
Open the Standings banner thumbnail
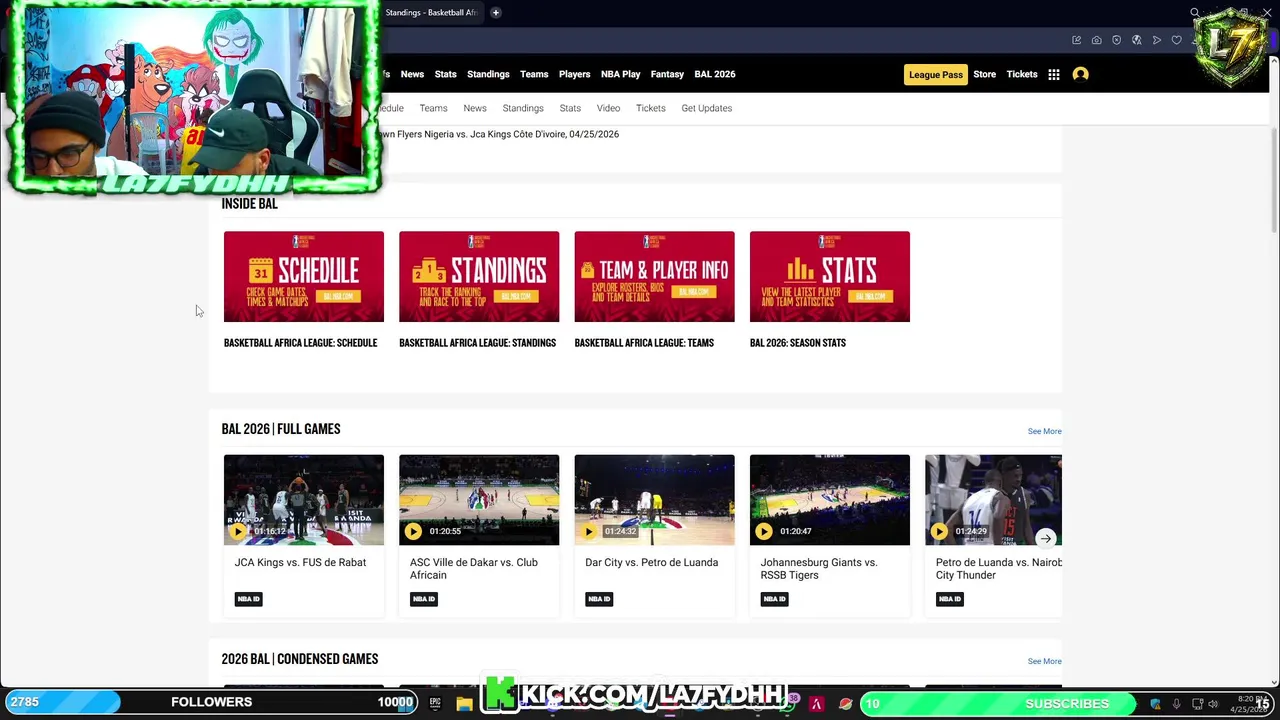[x=479, y=277]
